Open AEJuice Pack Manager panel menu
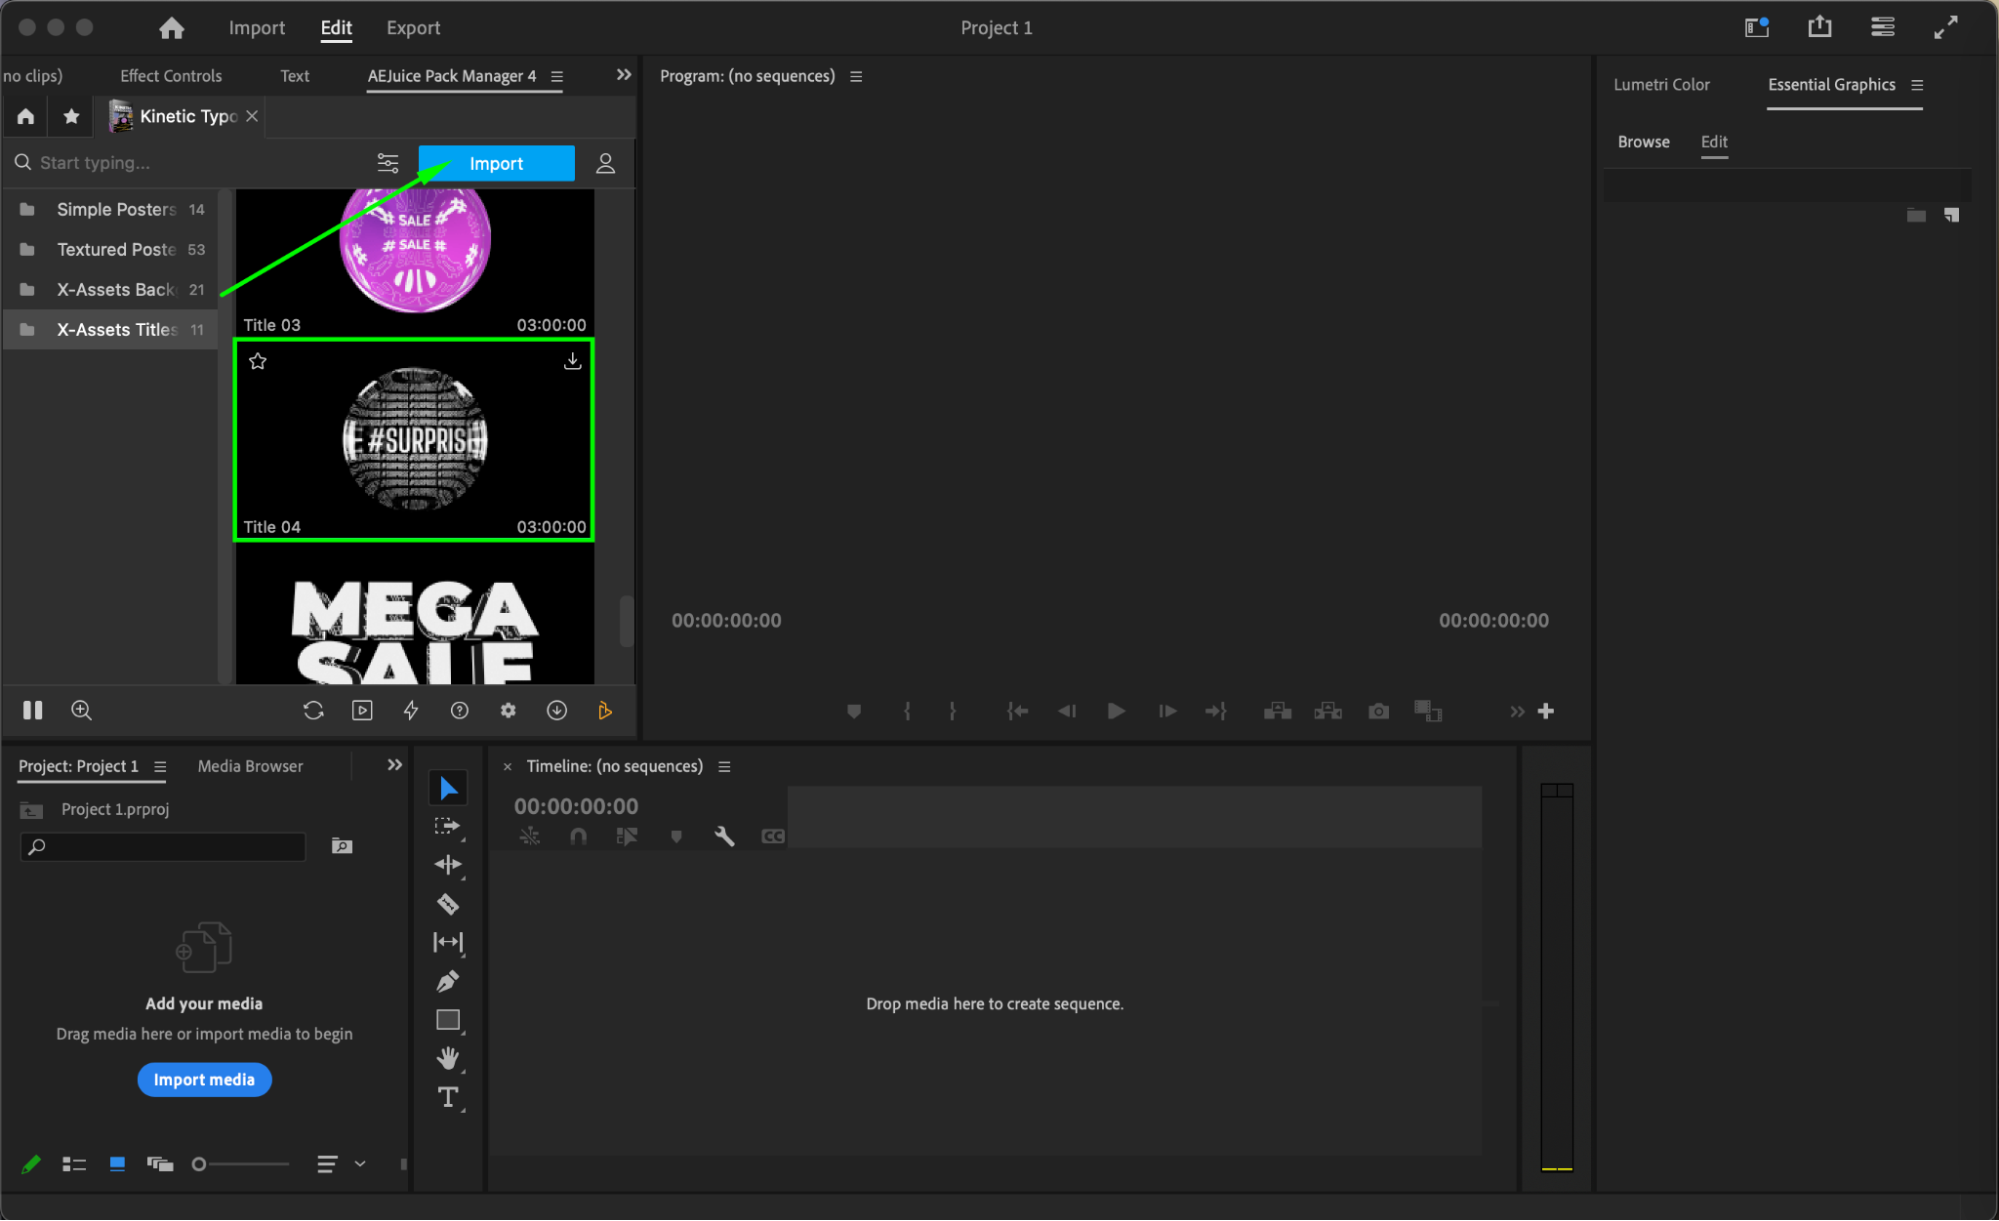 click(x=557, y=76)
